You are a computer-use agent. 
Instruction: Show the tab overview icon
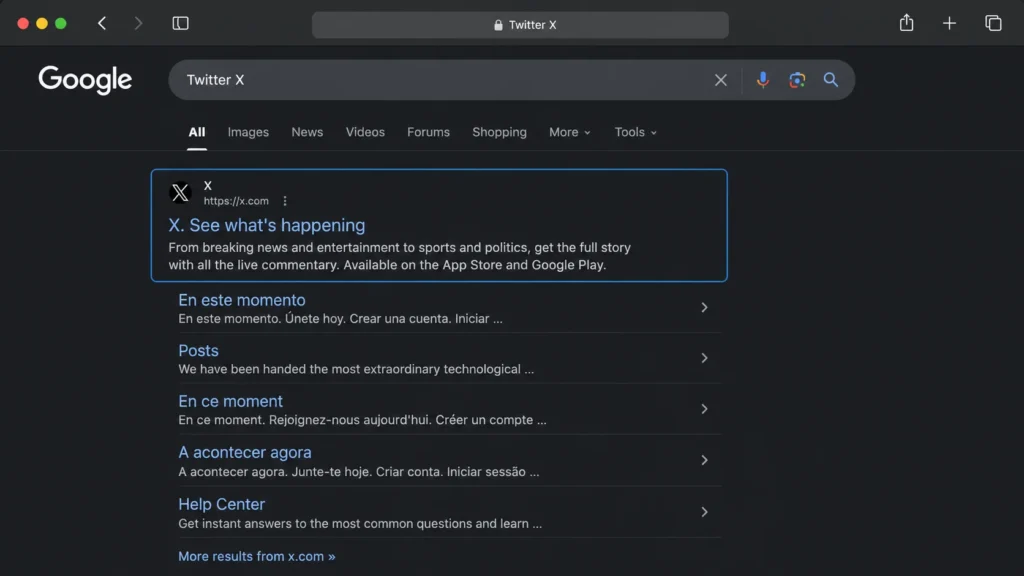tap(993, 24)
